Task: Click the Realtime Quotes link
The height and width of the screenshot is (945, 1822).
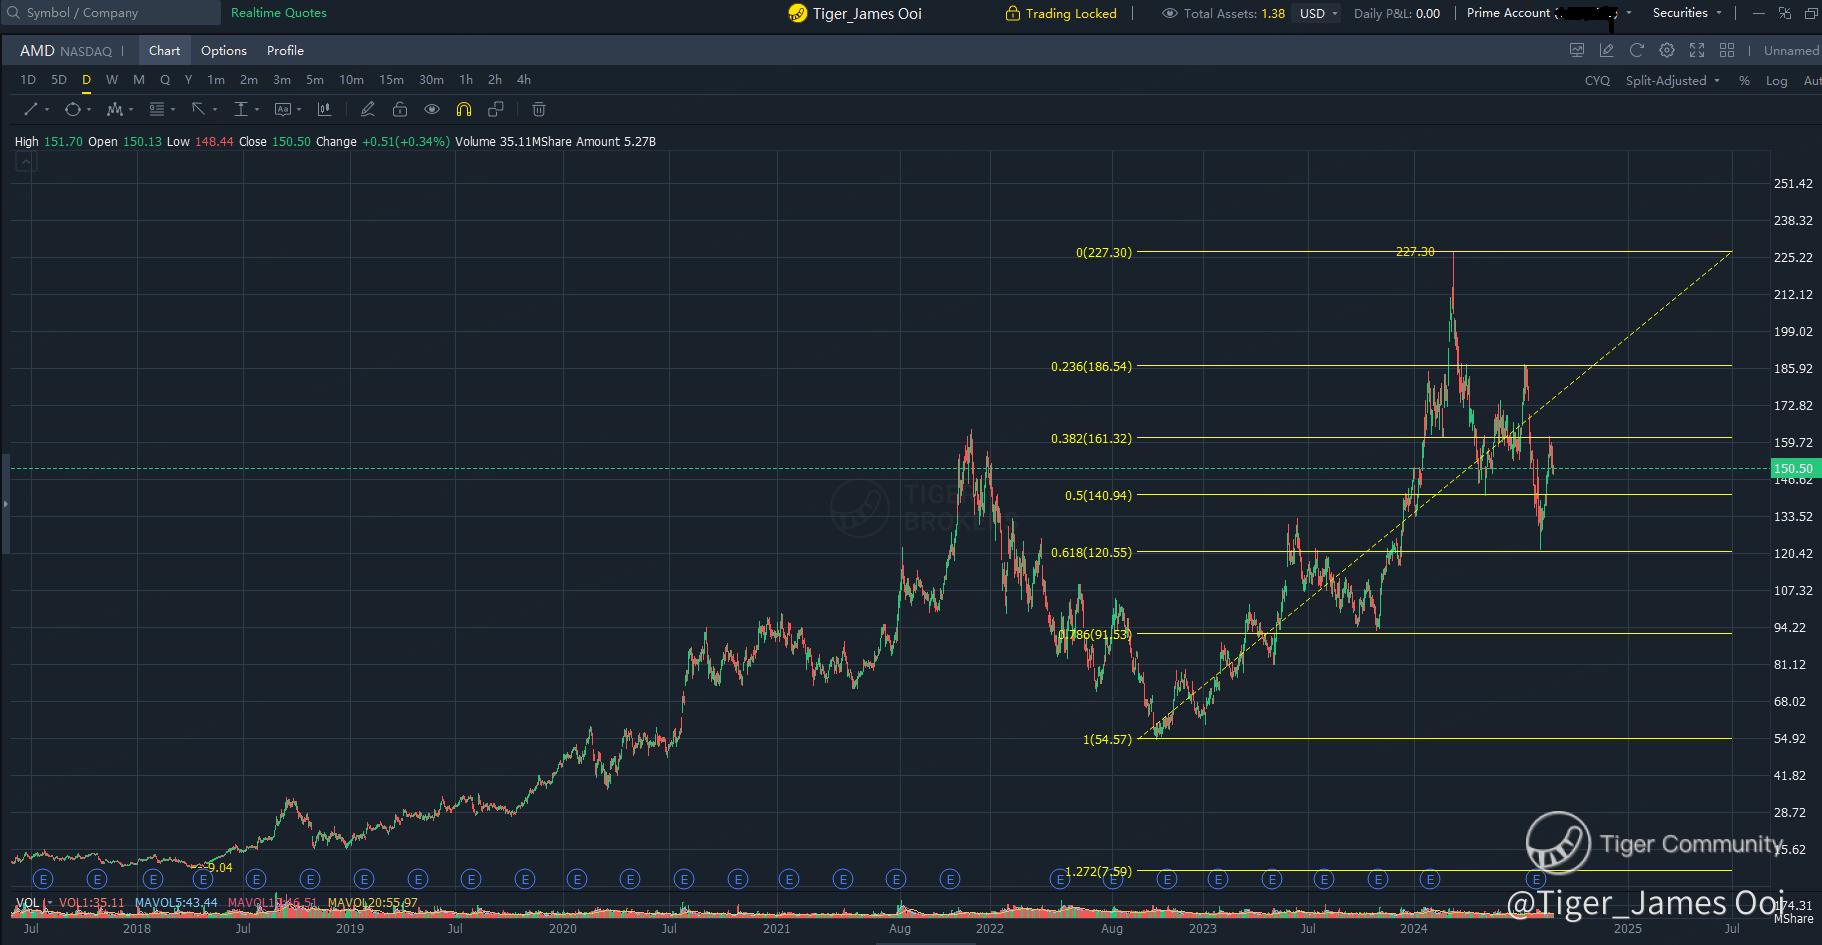Action: click(279, 13)
